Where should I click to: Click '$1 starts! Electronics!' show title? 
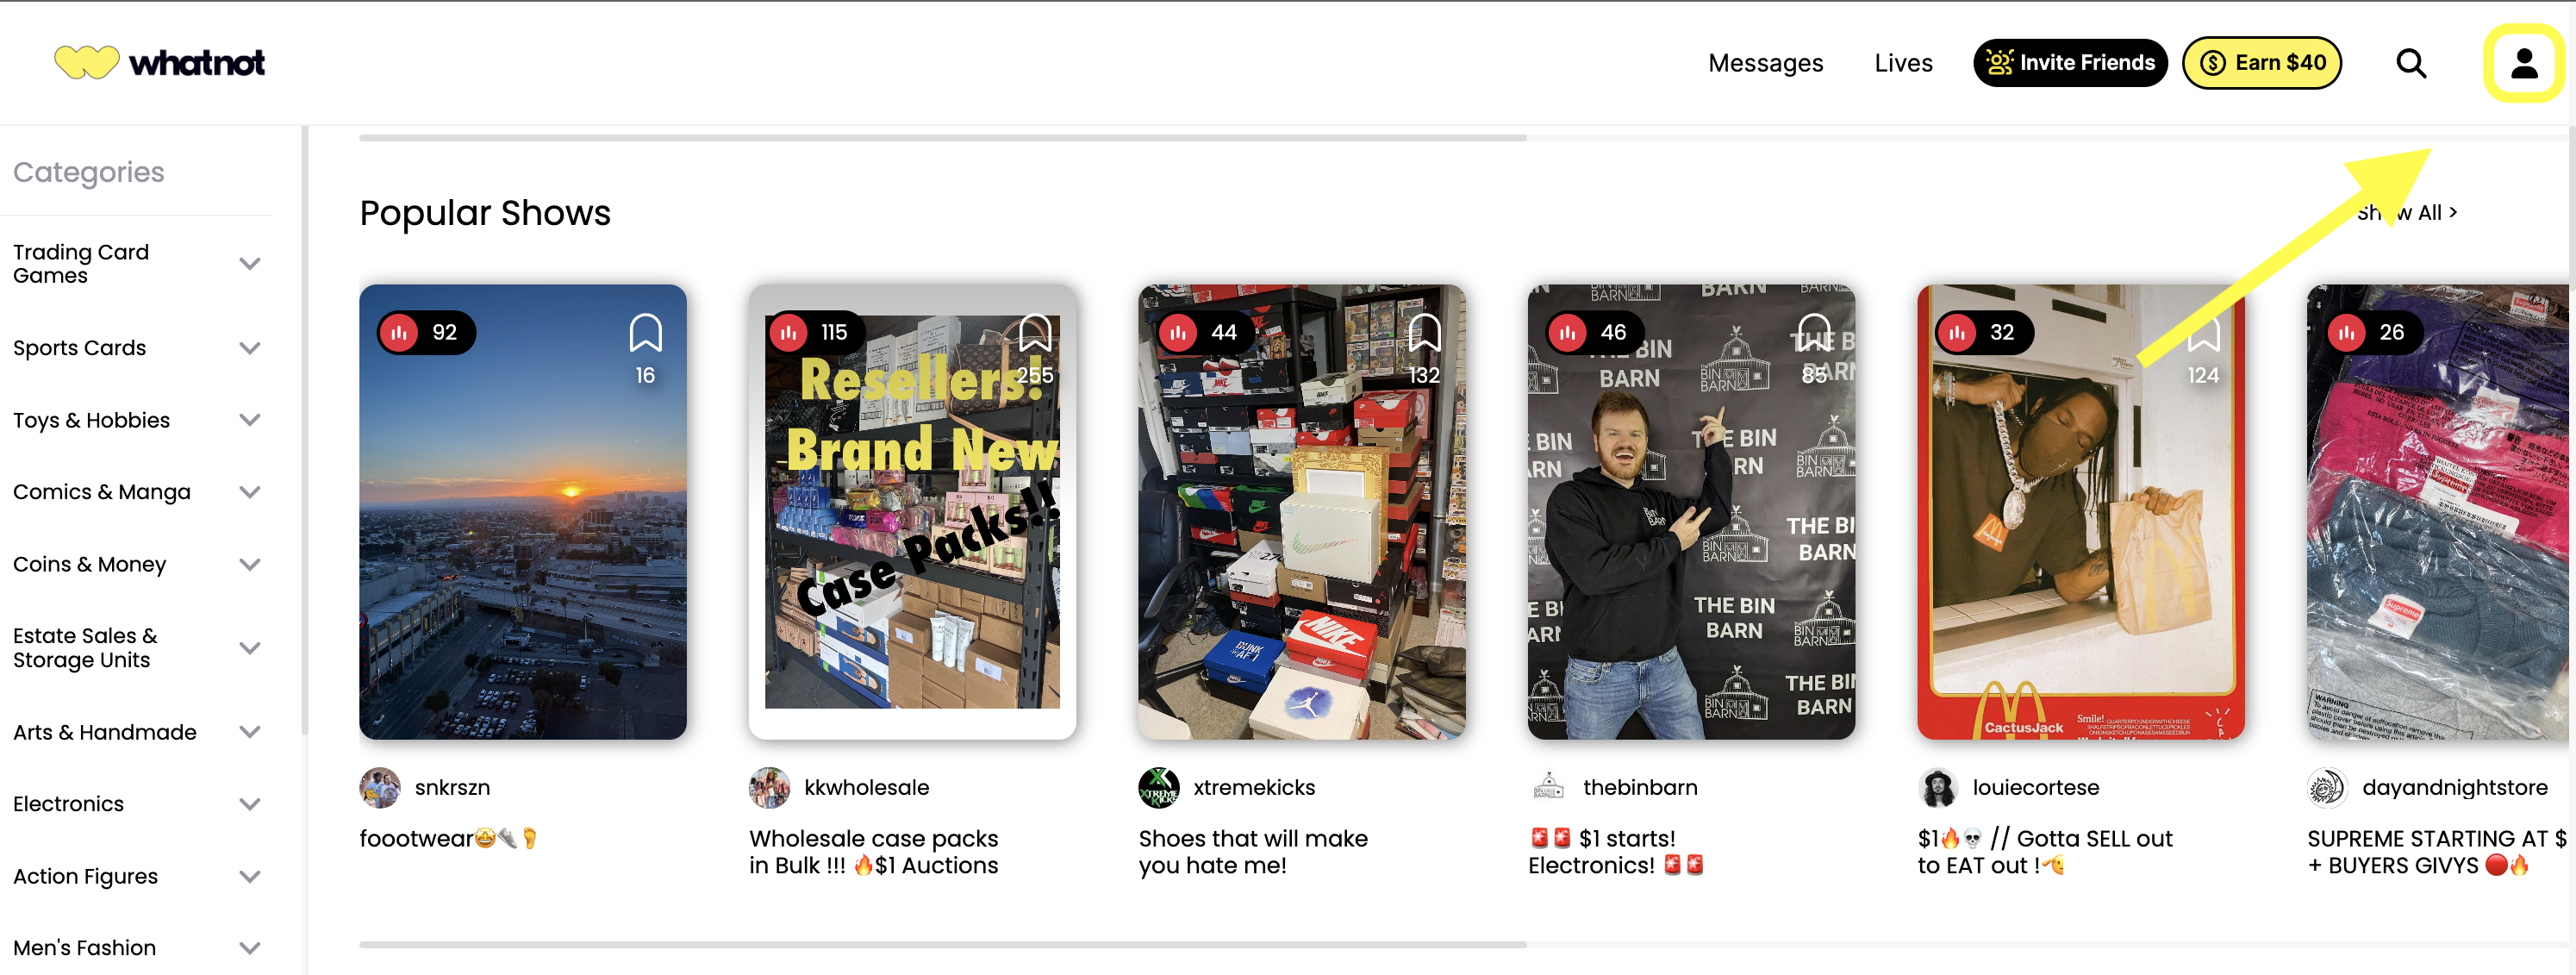(x=1616, y=852)
